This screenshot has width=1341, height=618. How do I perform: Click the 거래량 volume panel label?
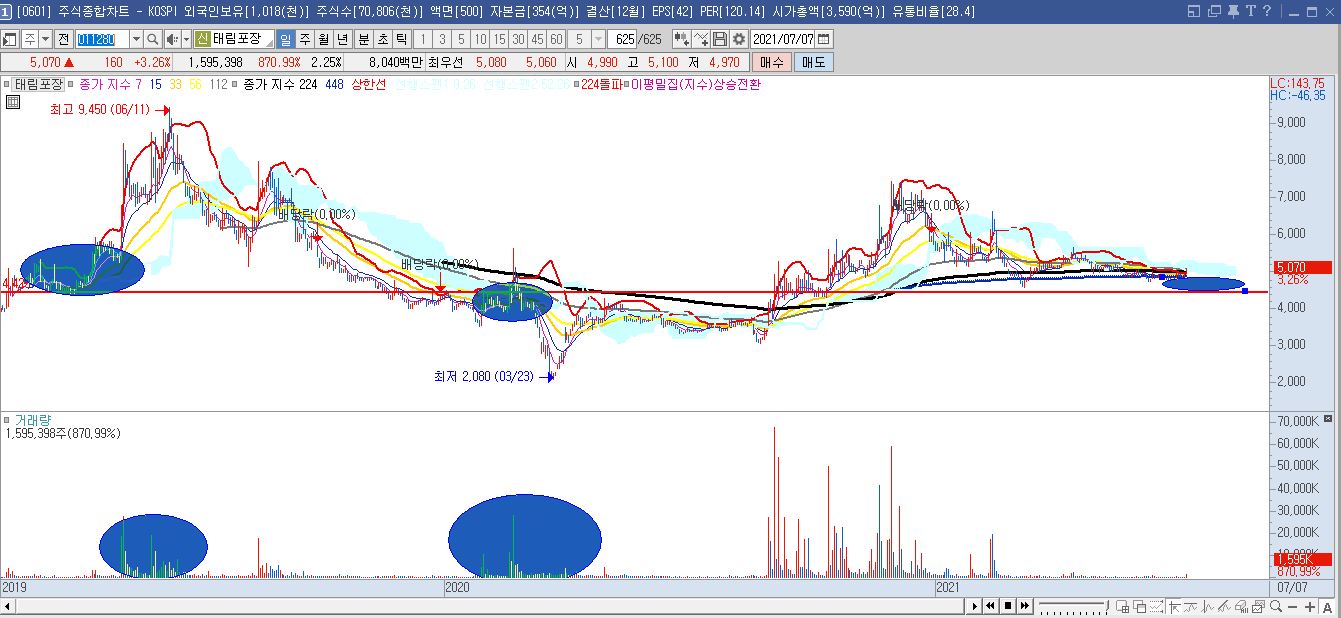(x=34, y=420)
